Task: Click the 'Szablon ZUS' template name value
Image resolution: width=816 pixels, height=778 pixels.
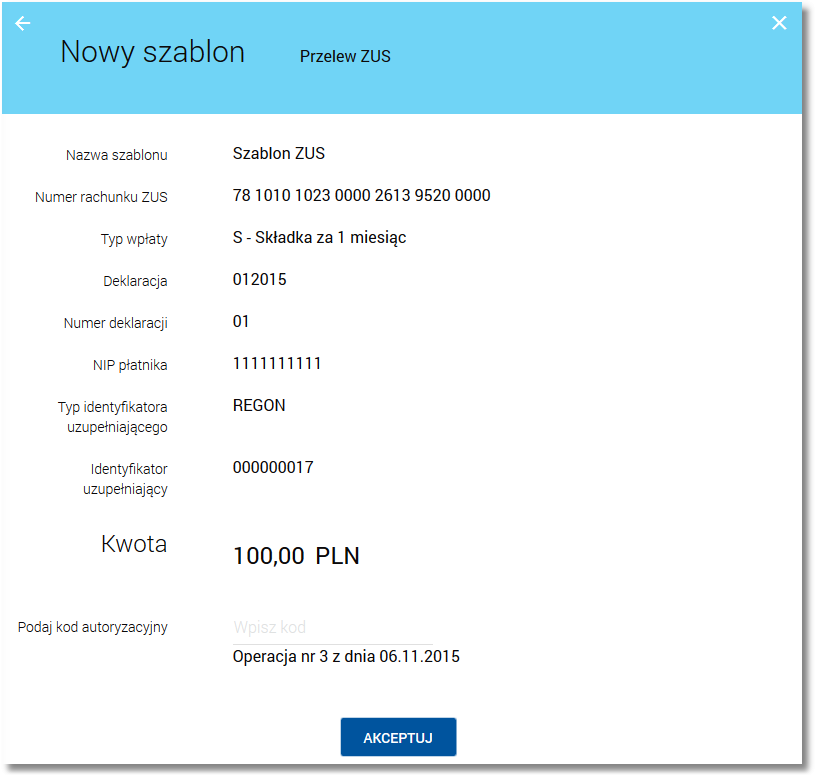Action: click(278, 154)
